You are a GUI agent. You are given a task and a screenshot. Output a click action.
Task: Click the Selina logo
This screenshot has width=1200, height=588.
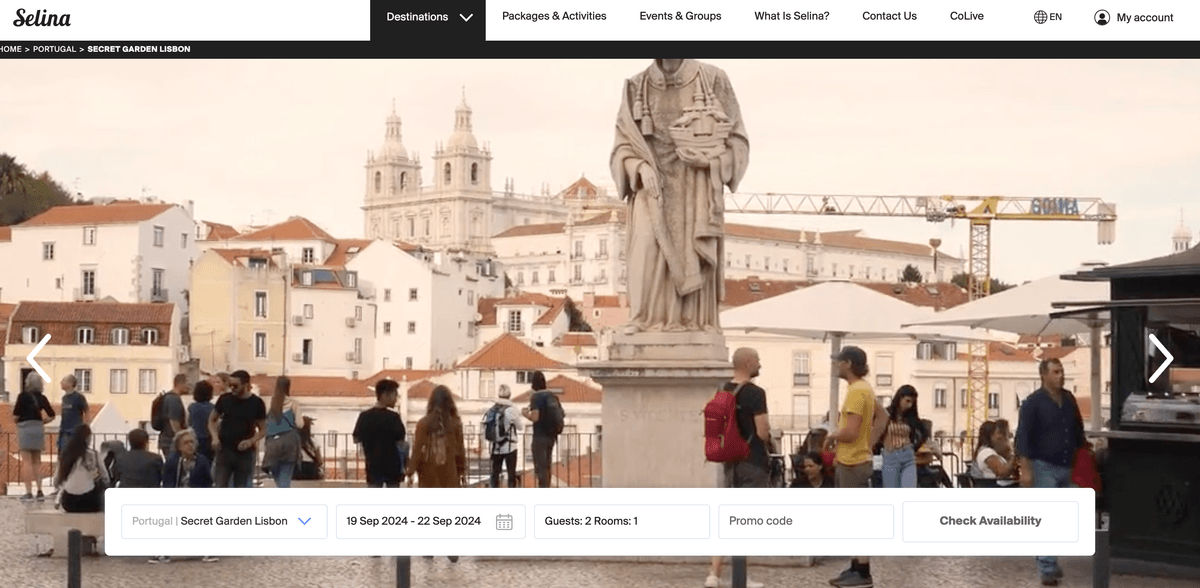click(x=42, y=17)
